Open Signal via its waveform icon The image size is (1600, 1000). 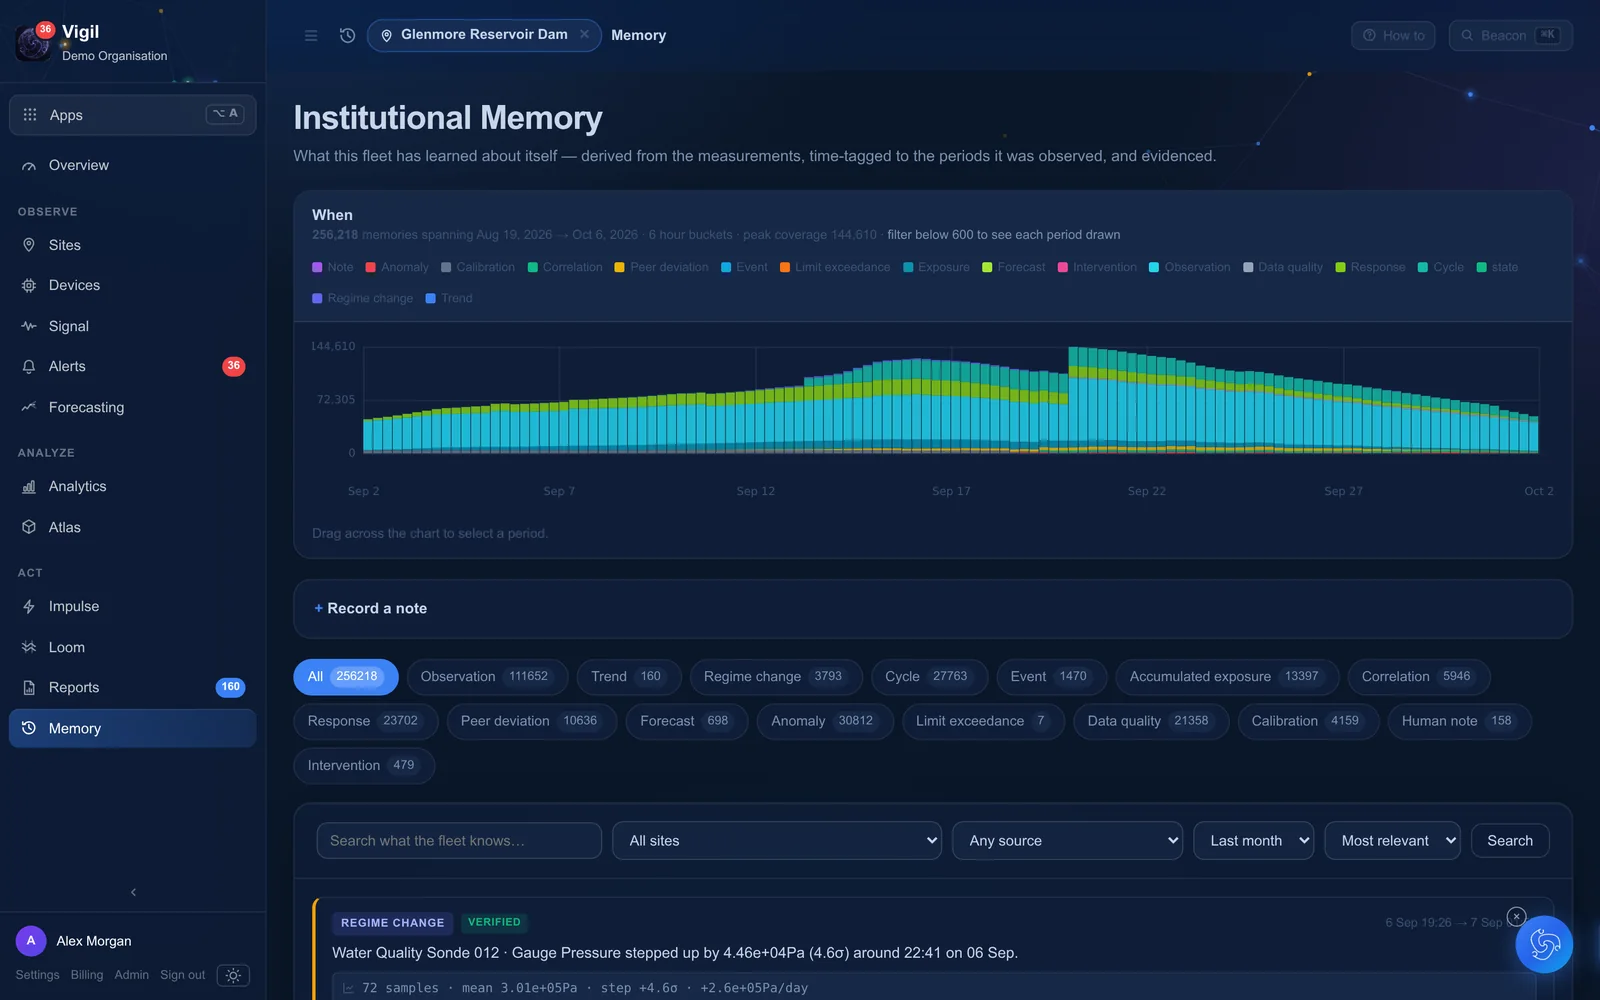point(29,326)
